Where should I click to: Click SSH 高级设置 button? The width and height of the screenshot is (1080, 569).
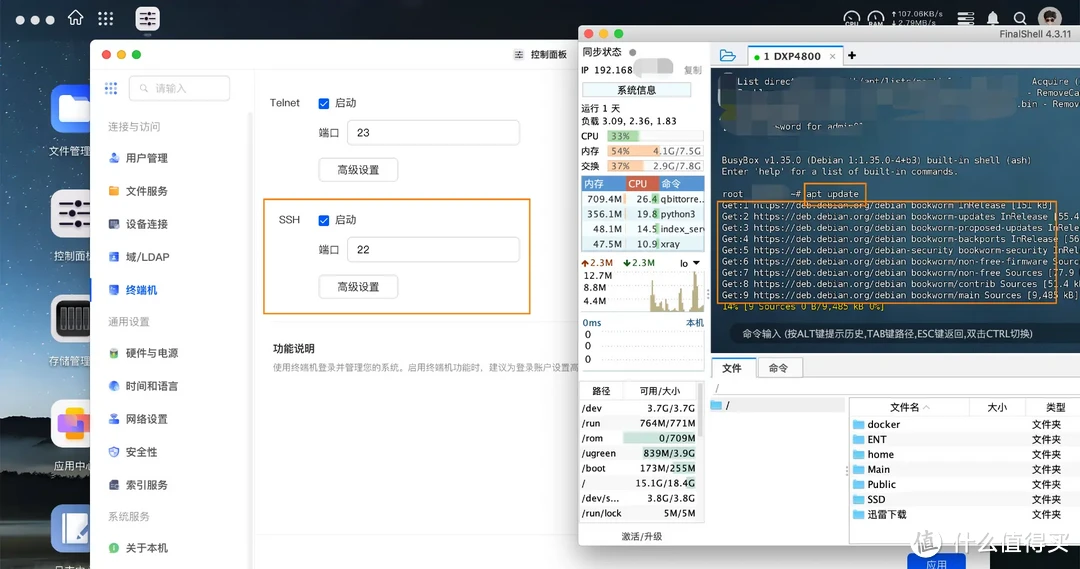point(358,287)
